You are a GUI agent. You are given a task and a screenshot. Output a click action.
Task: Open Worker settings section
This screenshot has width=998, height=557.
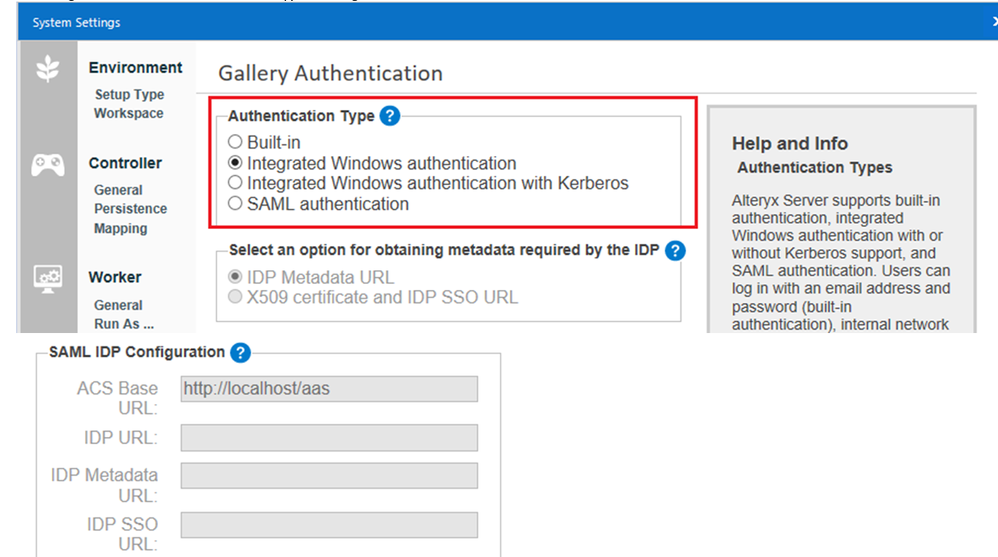click(x=115, y=278)
